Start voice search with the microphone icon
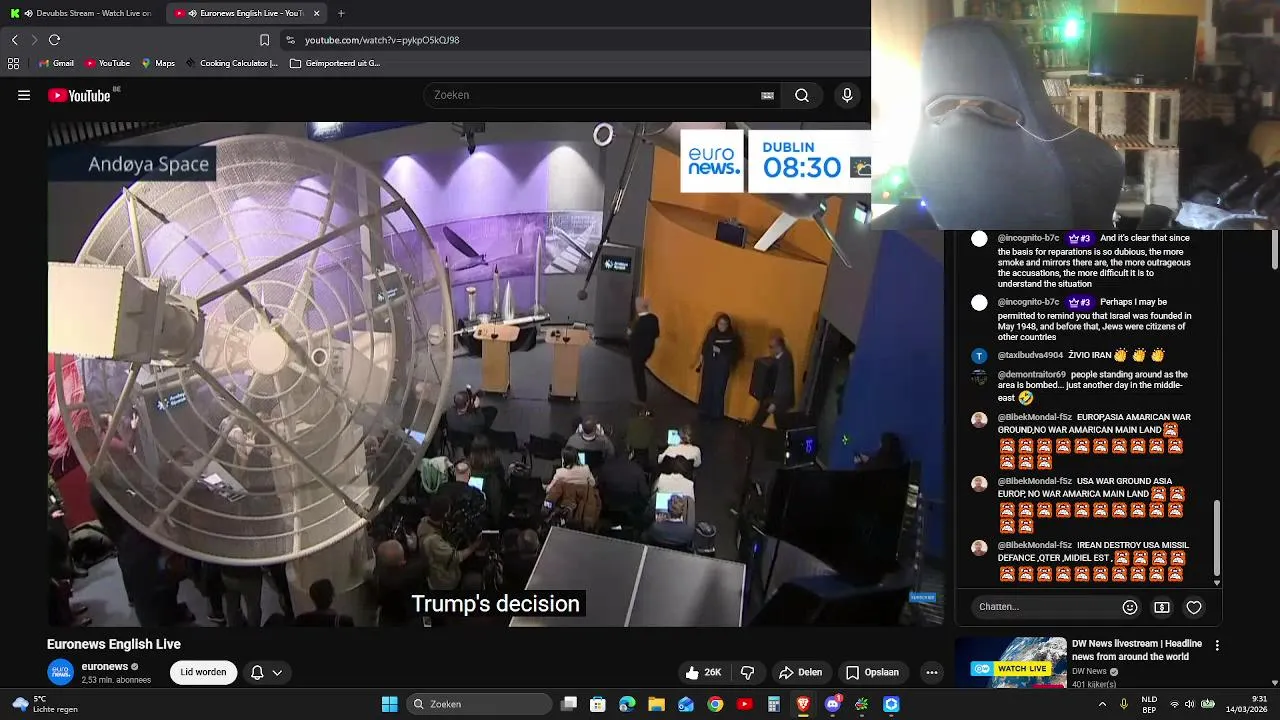The width and height of the screenshot is (1280, 720). coord(847,95)
